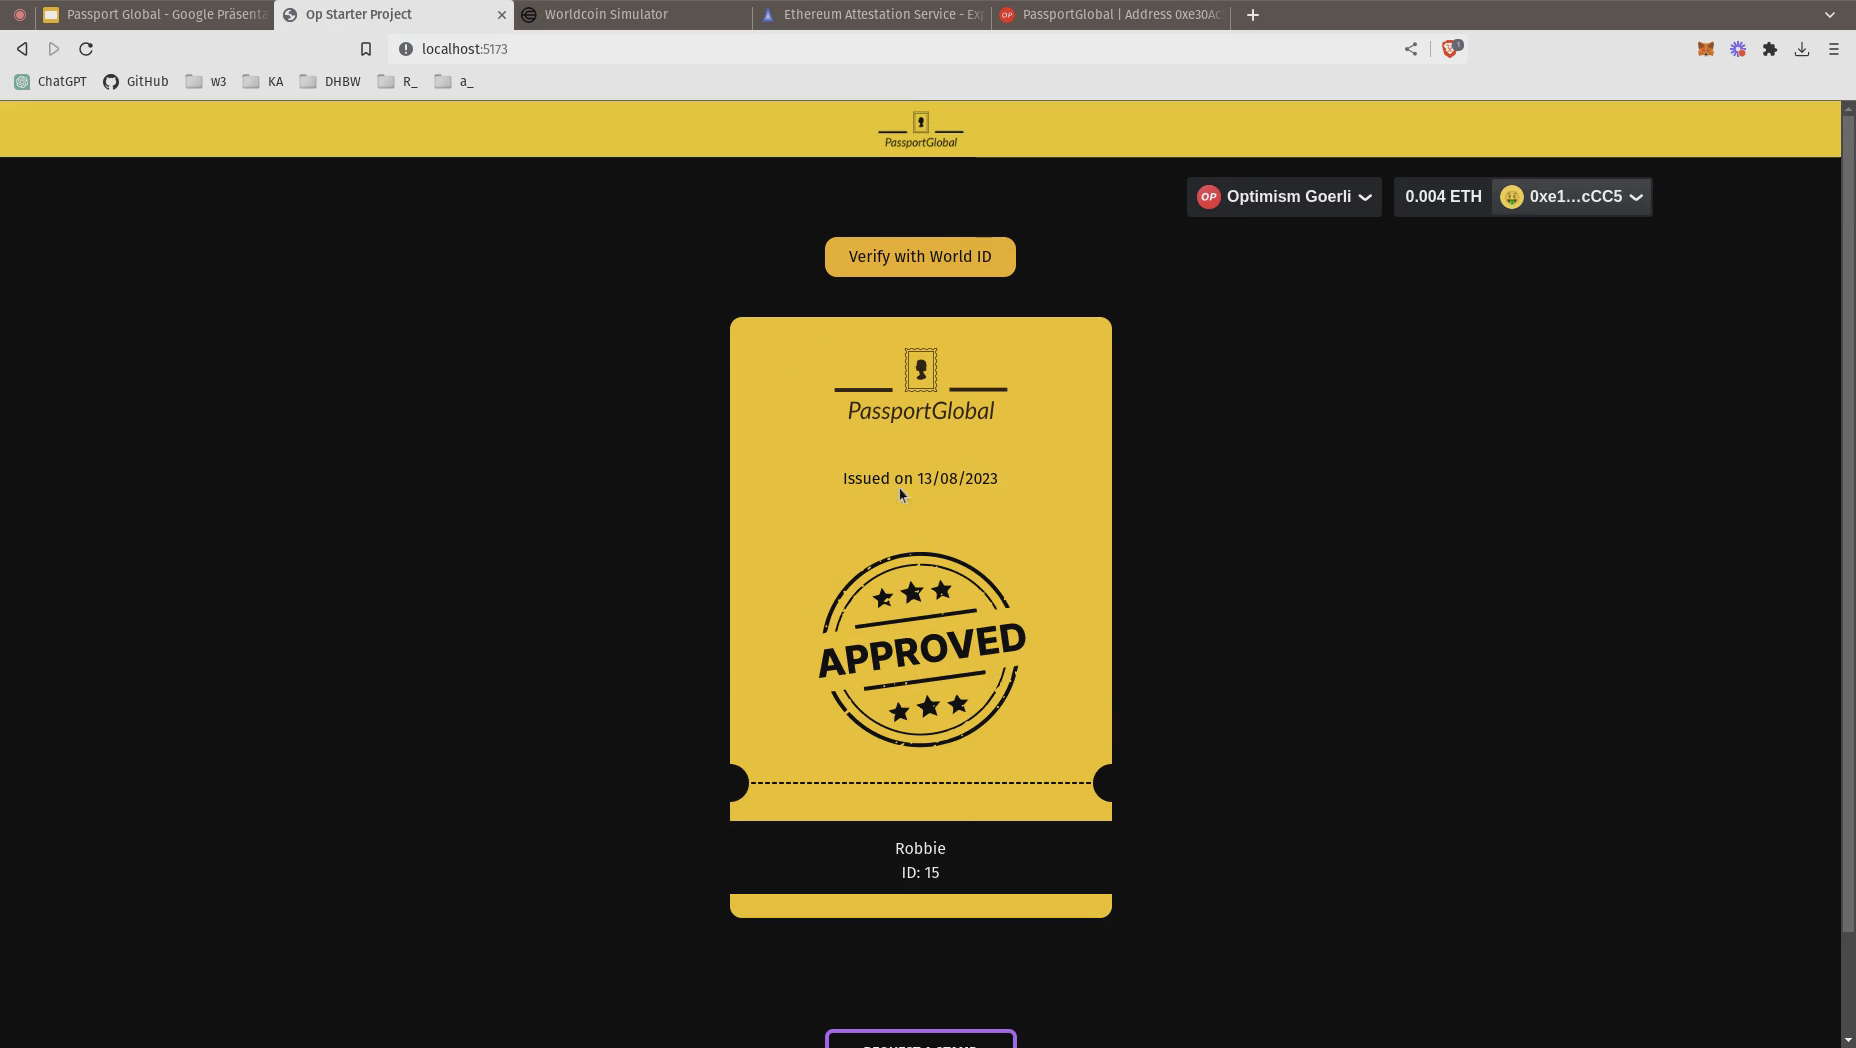Click Verify with World ID button

point(920,257)
